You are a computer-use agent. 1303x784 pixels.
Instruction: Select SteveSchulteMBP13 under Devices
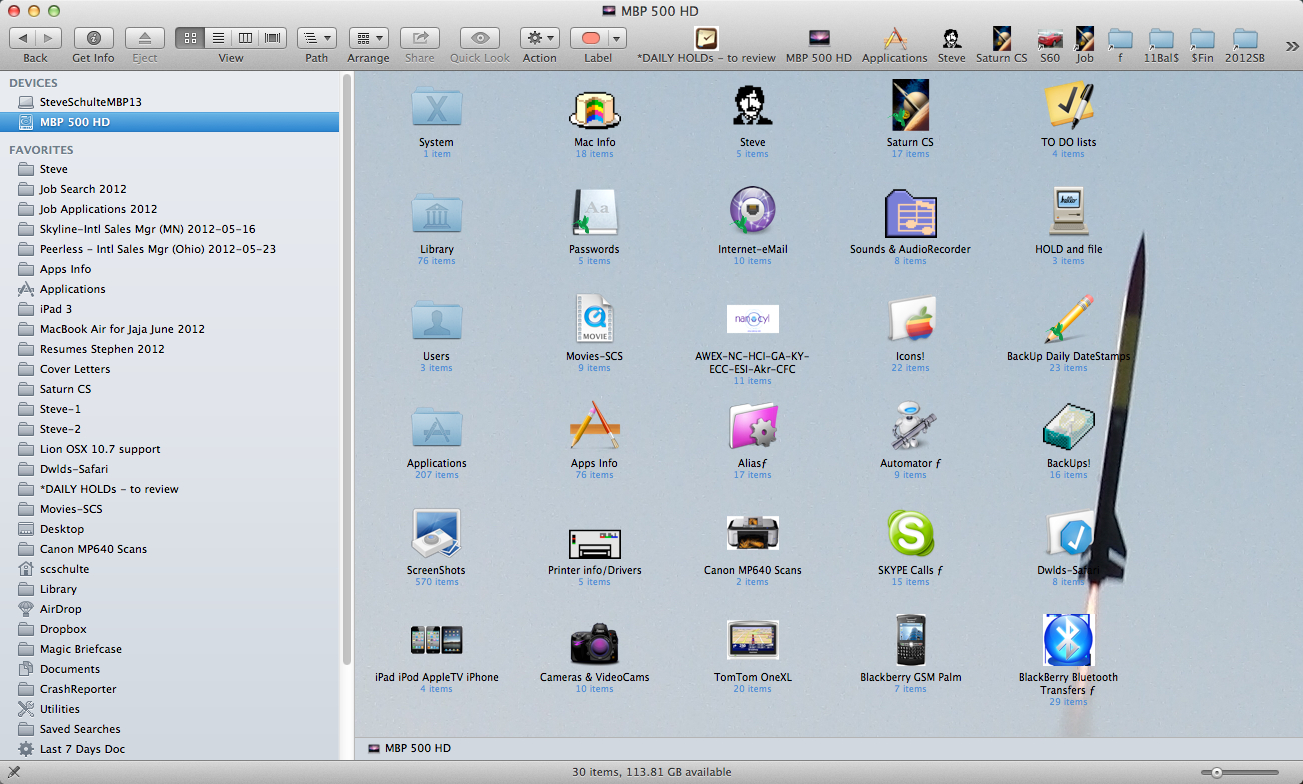(89, 102)
